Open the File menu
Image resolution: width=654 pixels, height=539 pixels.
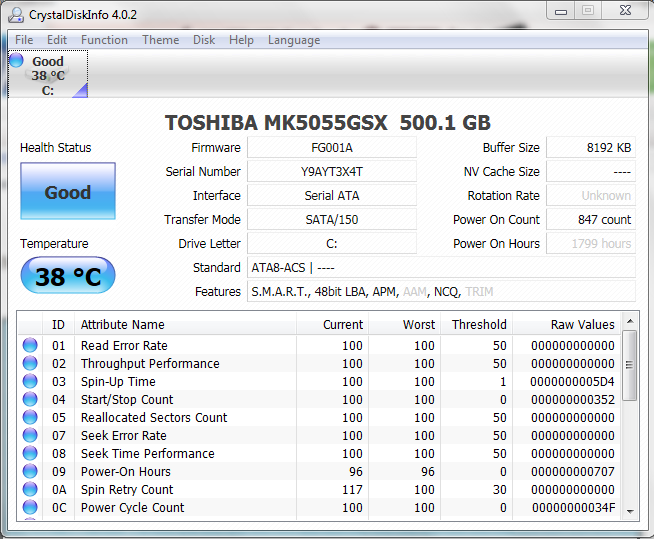[24, 40]
